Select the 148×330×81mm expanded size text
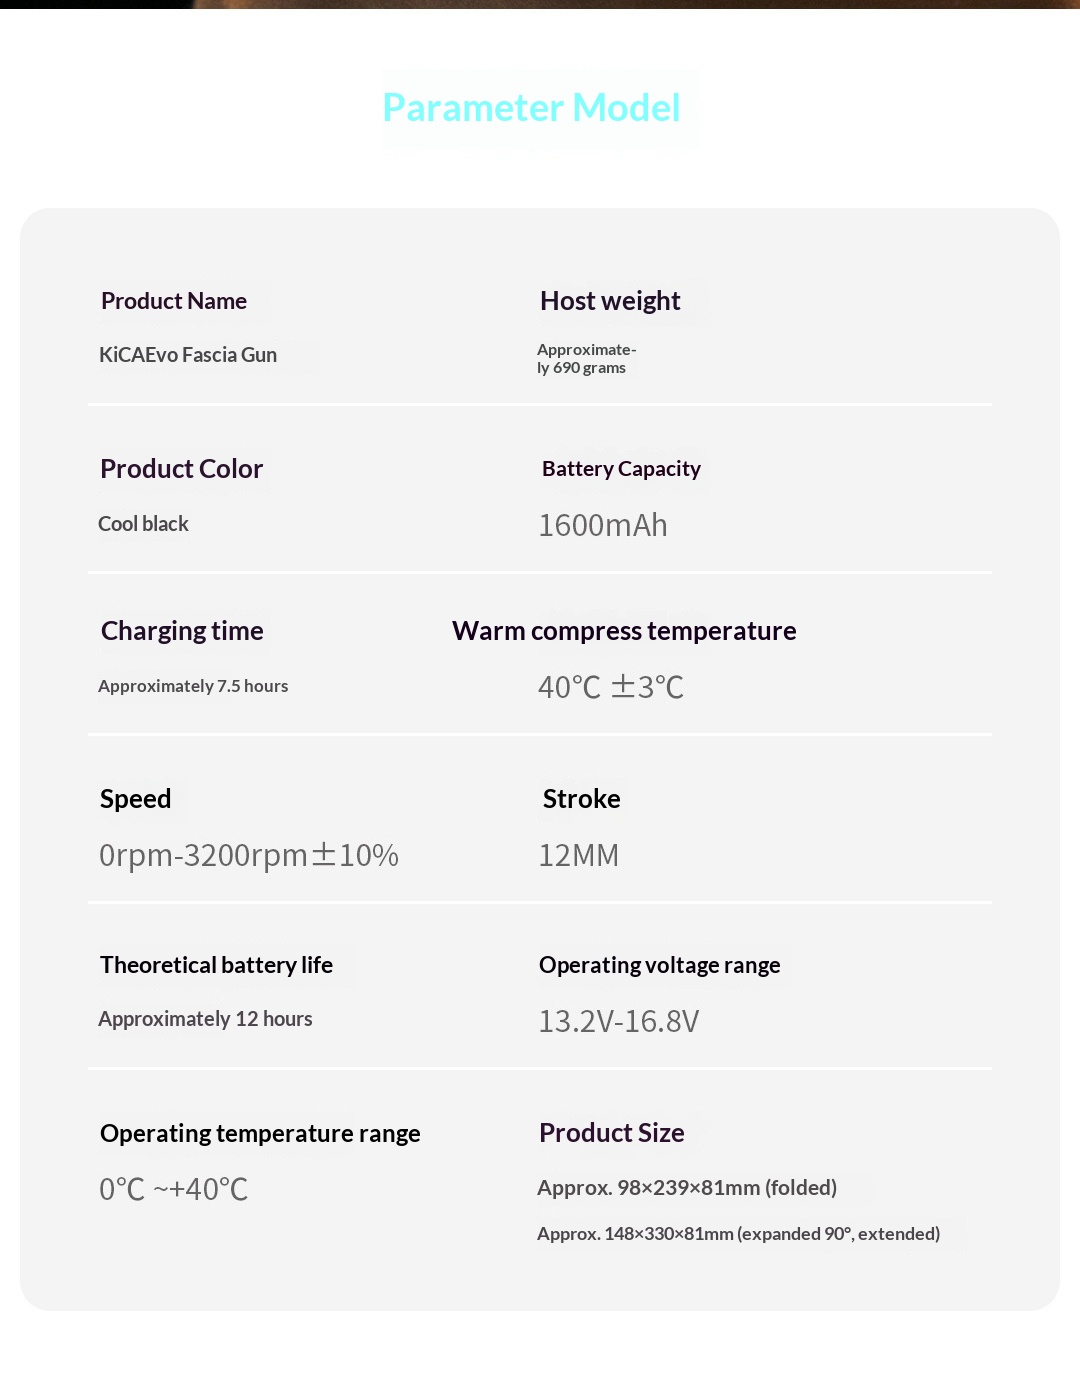1080x1387 pixels. click(x=738, y=1234)
